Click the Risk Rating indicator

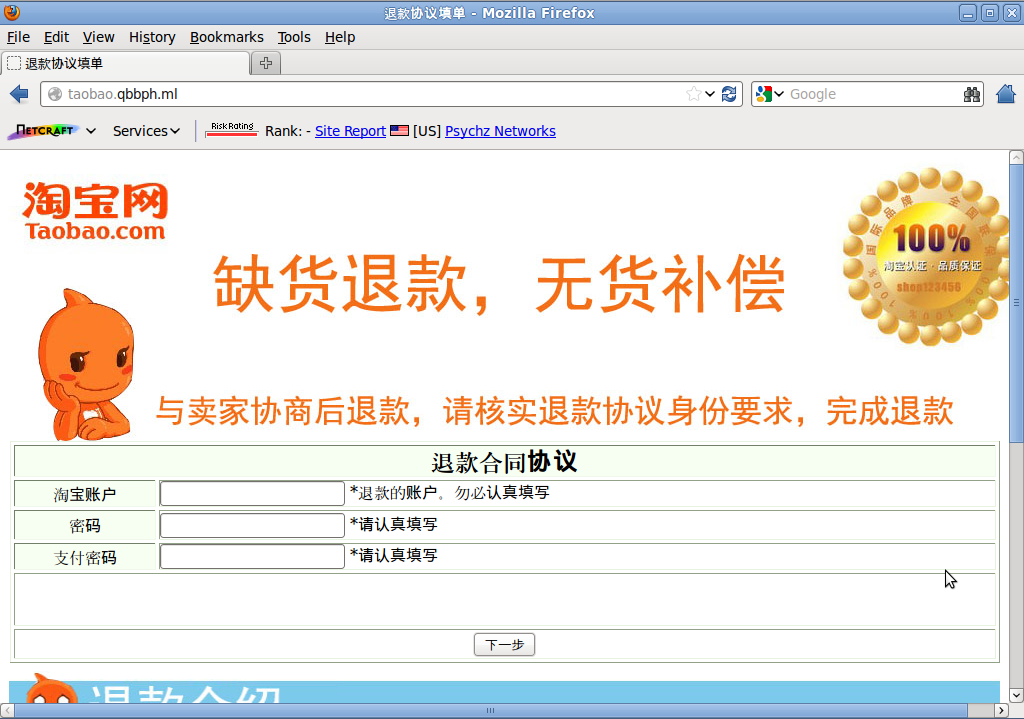tap(232, 130)
